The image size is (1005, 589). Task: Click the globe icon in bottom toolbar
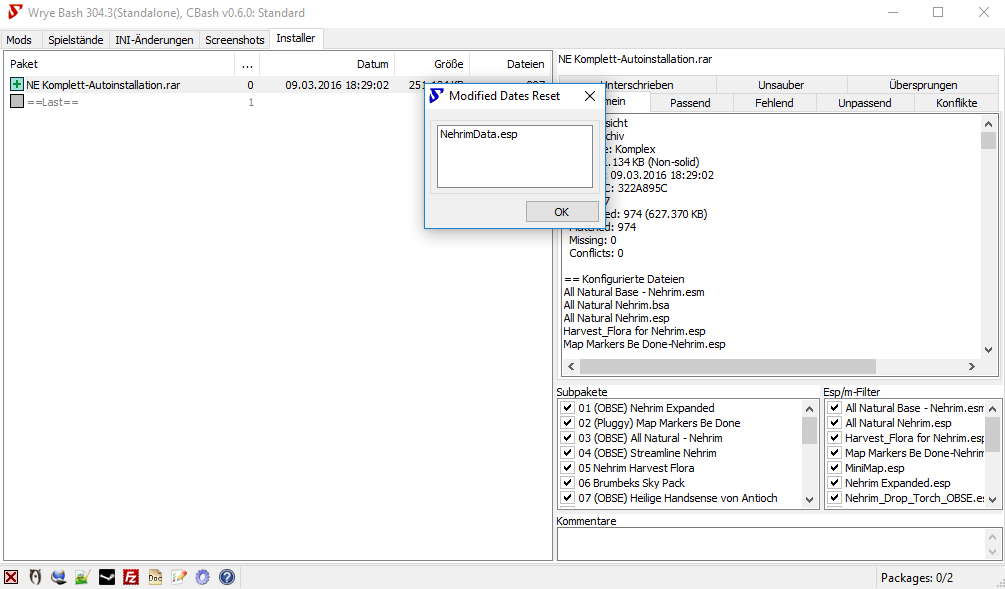[x=59, y=577]
